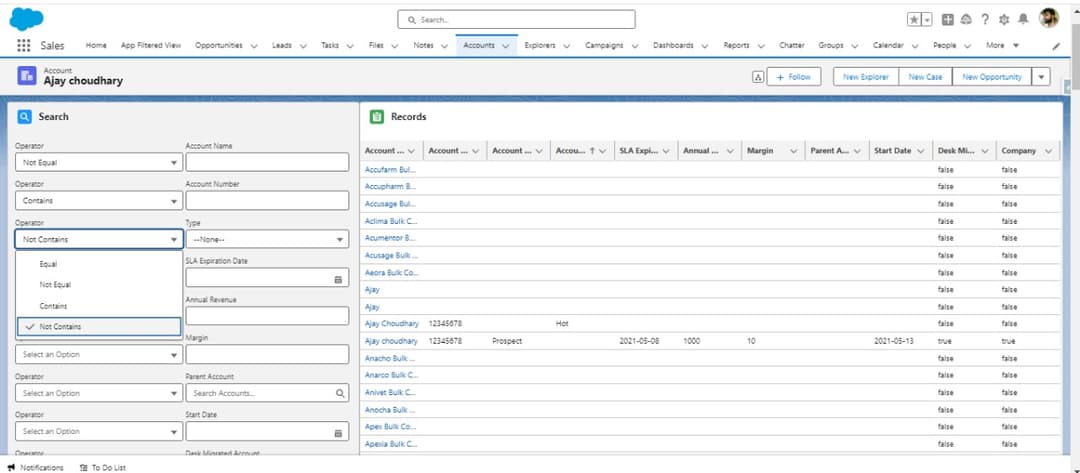Open the Contains operator dropdown
Viewport: 1080px width, 473px height.
tap(98, 201)
